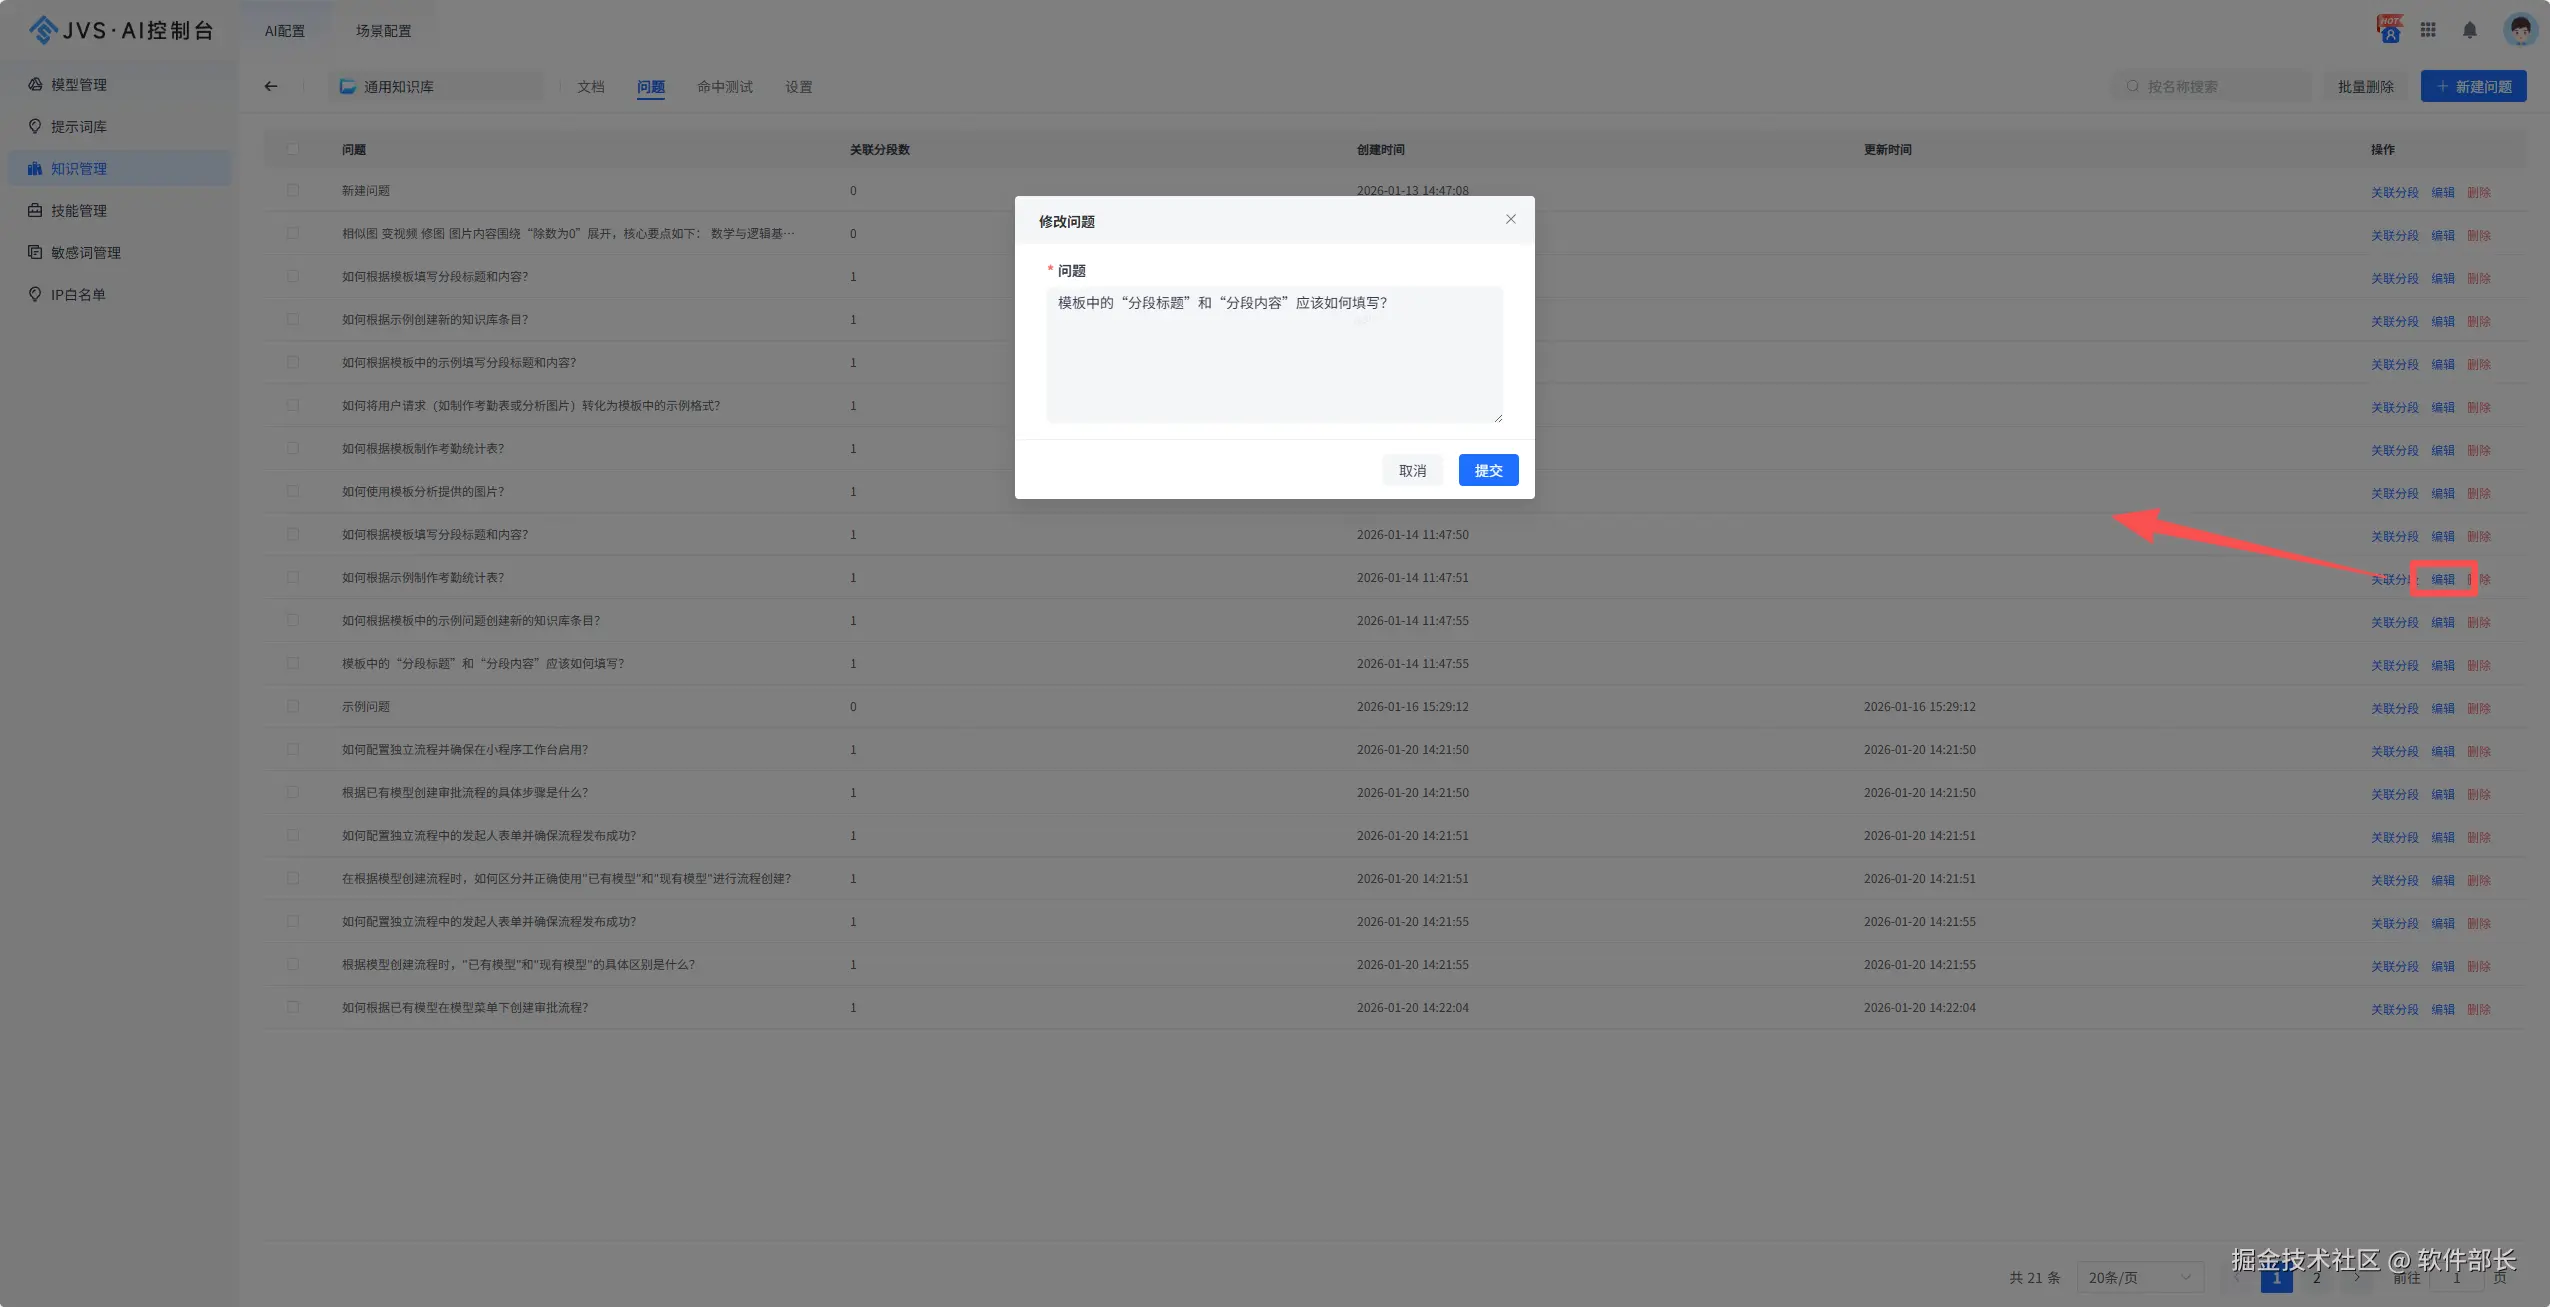Switch to the 命中测试 tab

(724, 87)
